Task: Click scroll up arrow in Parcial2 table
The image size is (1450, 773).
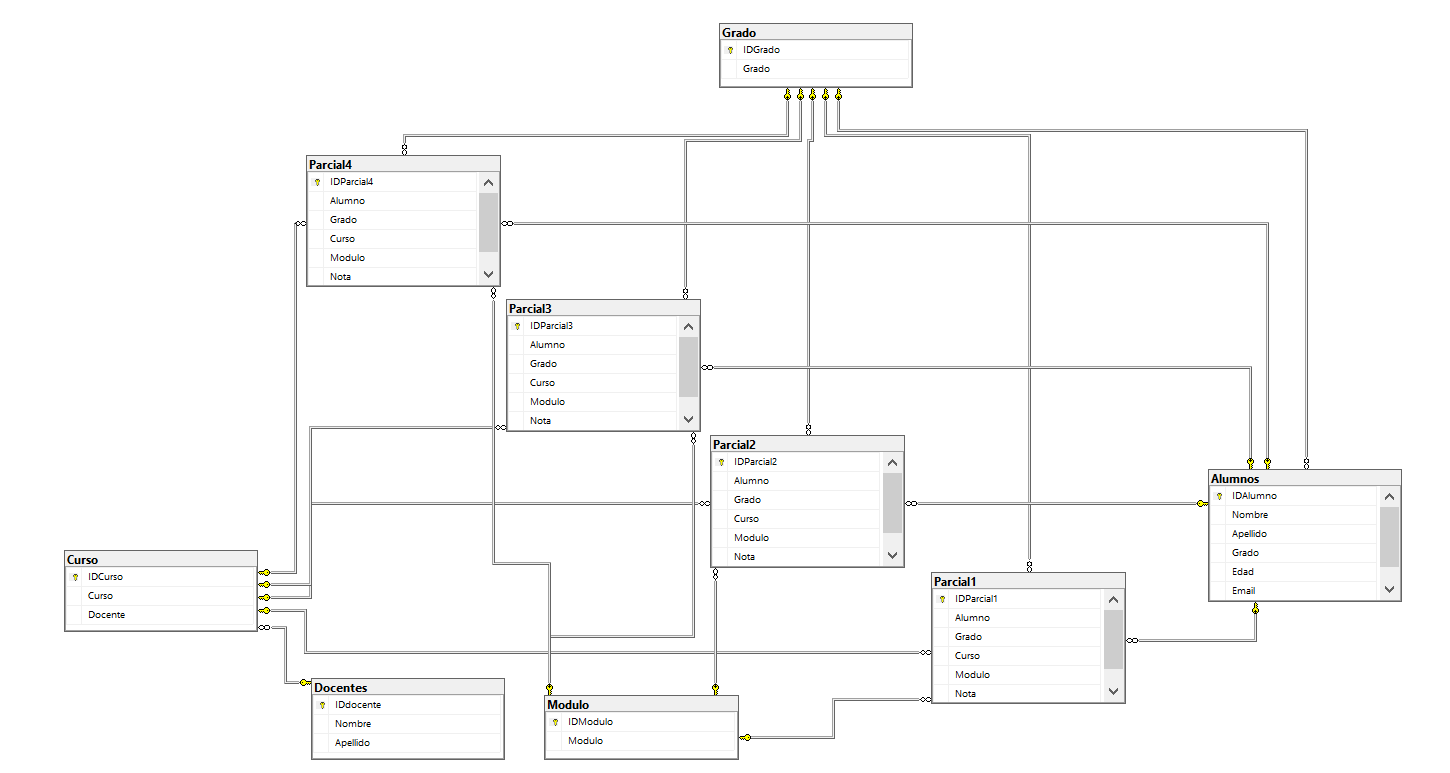Action: tap(892, 463)
